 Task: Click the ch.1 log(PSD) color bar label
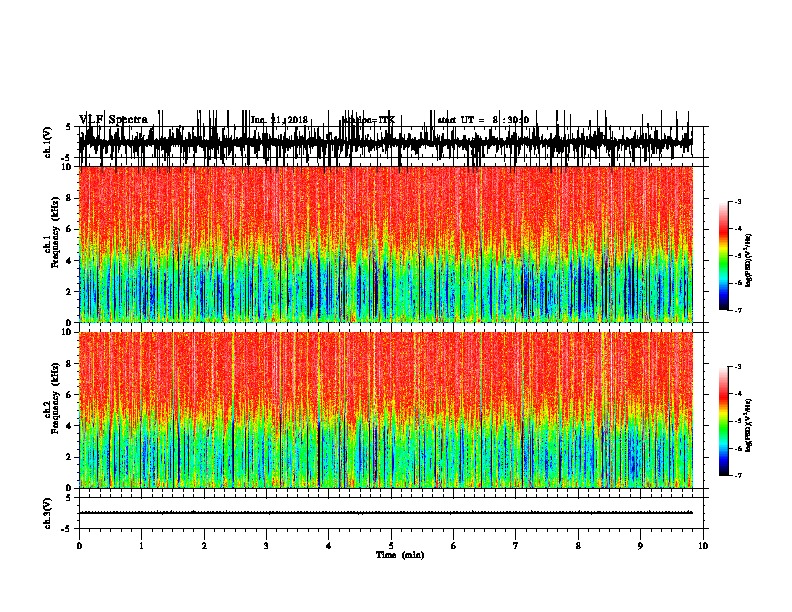[748, 261]
